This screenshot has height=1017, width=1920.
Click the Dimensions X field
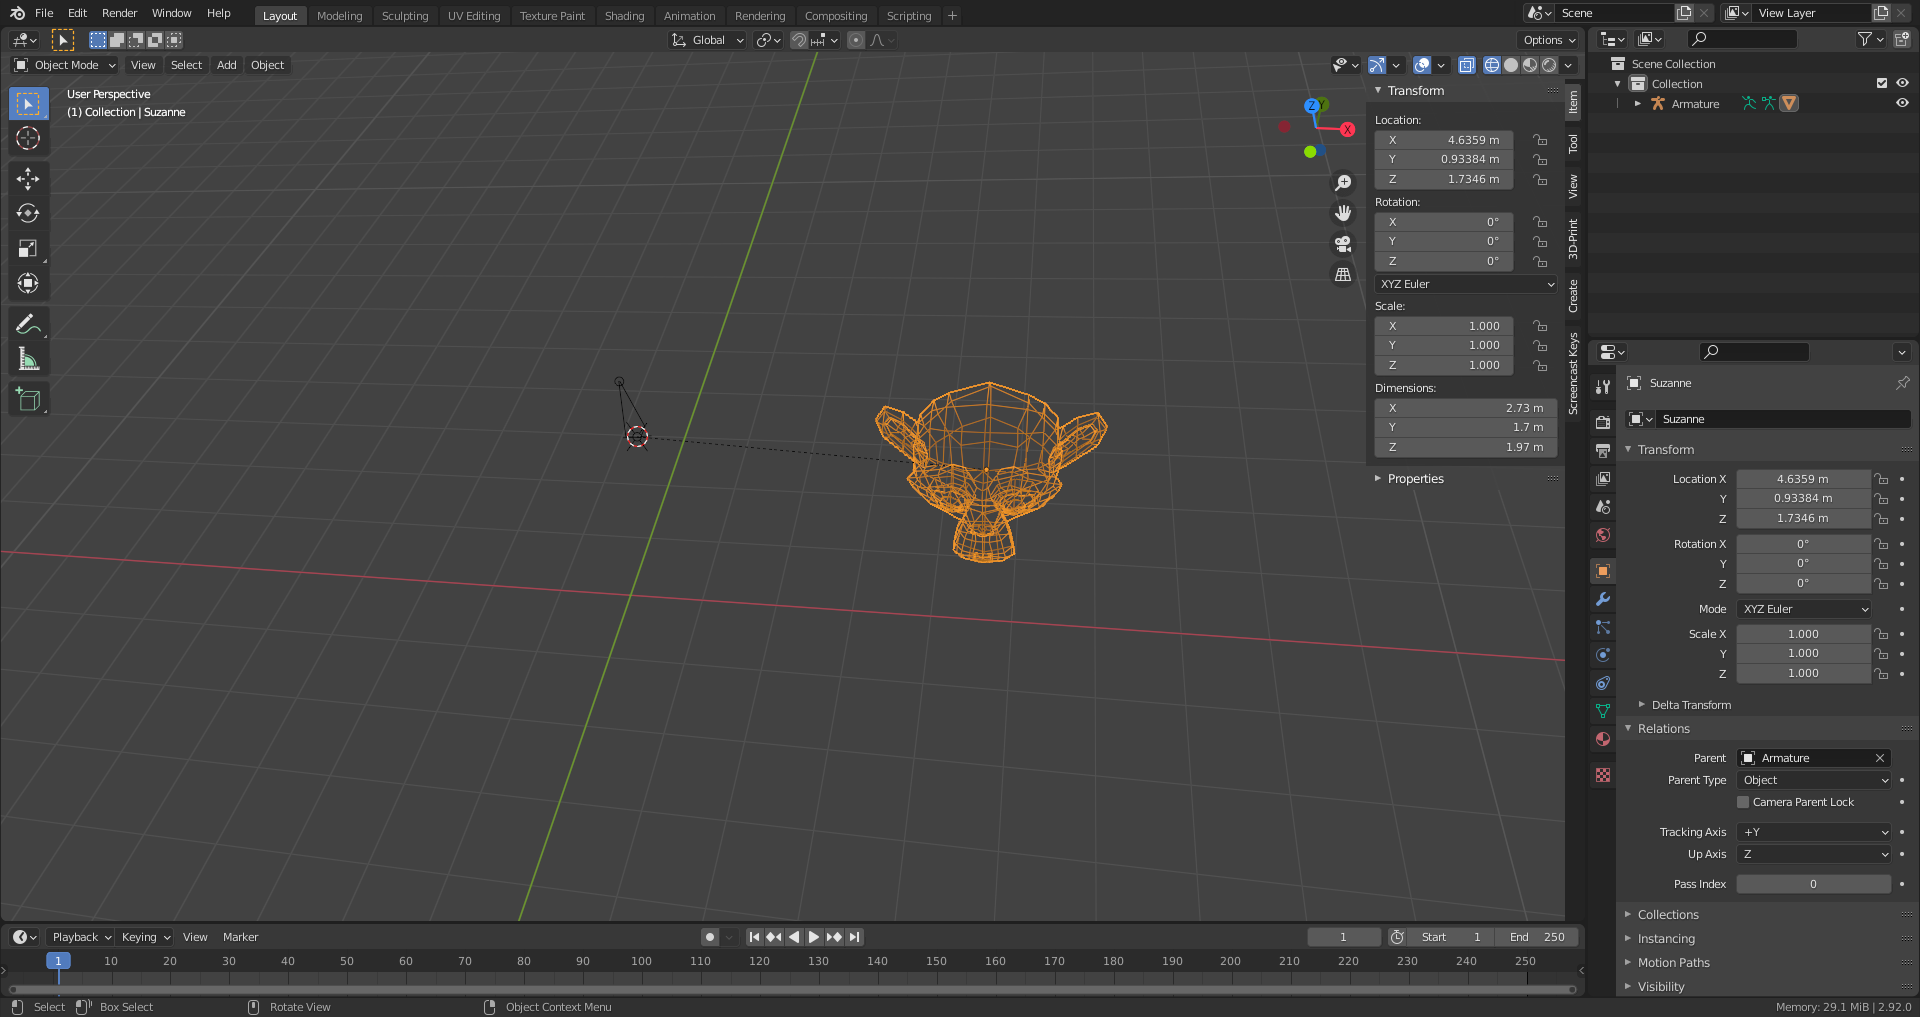(x=1466, y=408)
